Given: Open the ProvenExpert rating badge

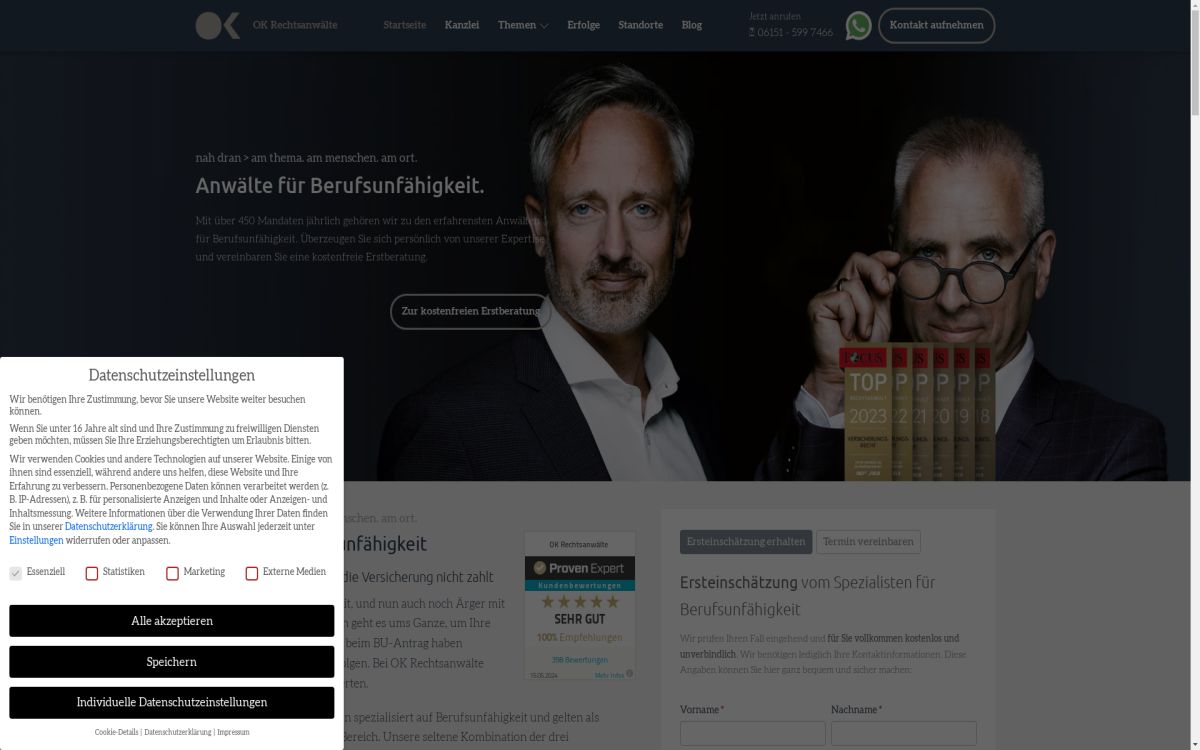Looking at the screenshot, I should [580, 606].
